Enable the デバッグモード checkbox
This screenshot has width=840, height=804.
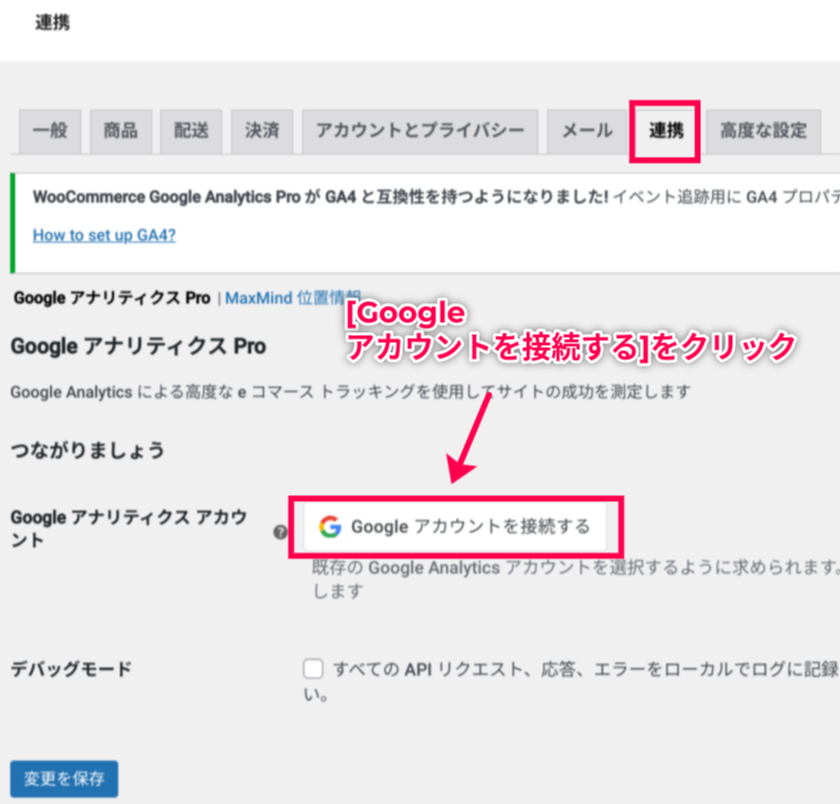point(313,668)
